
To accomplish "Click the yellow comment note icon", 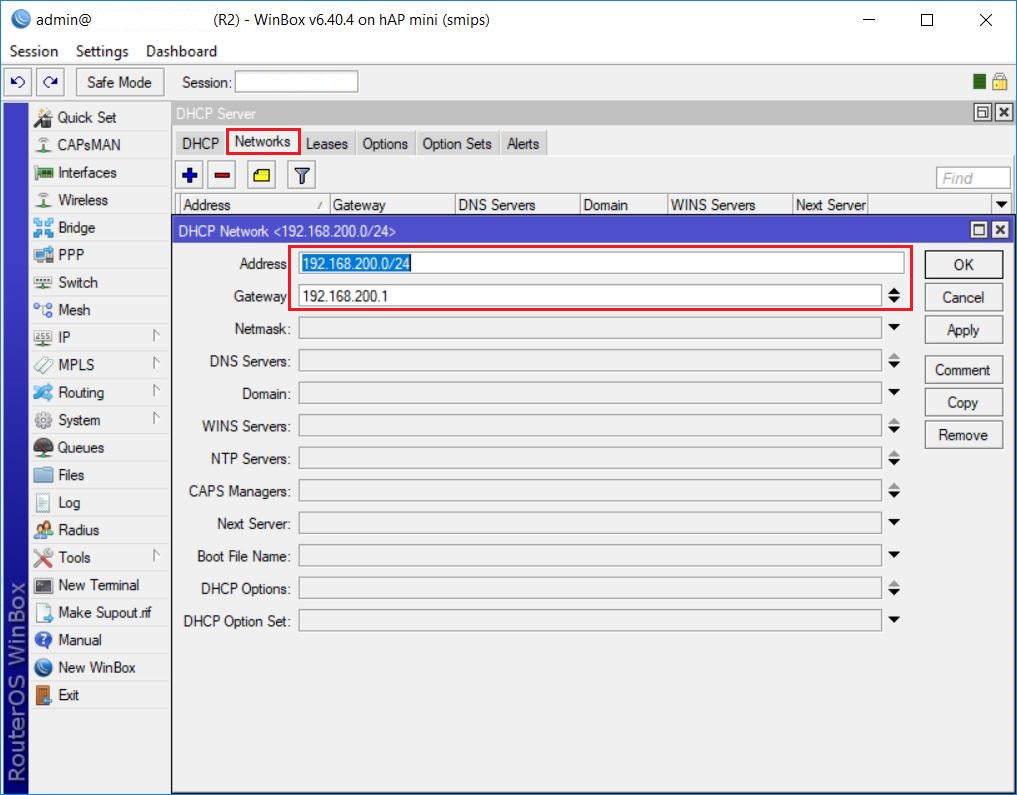I will click(x=261, y=175).
